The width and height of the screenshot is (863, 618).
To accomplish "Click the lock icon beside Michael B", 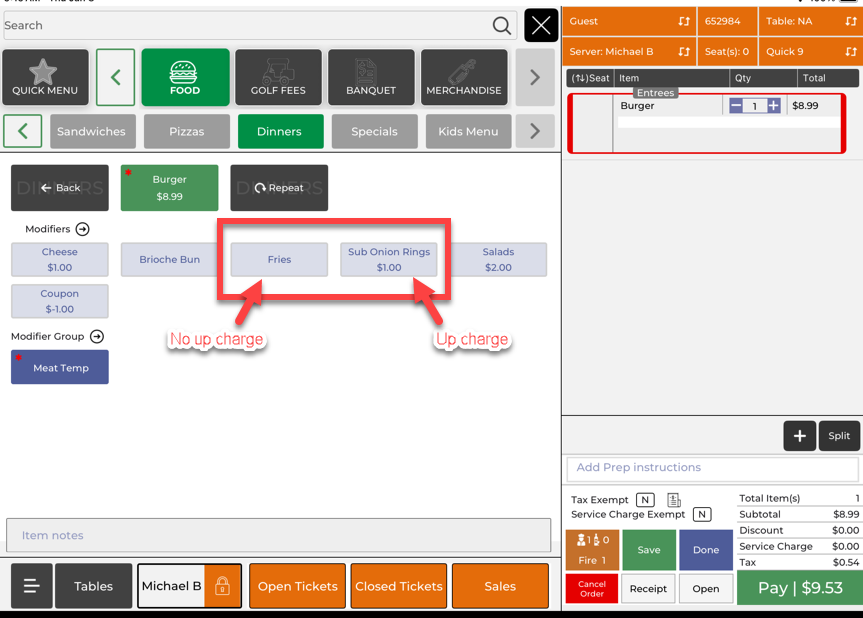I will 222,586.
